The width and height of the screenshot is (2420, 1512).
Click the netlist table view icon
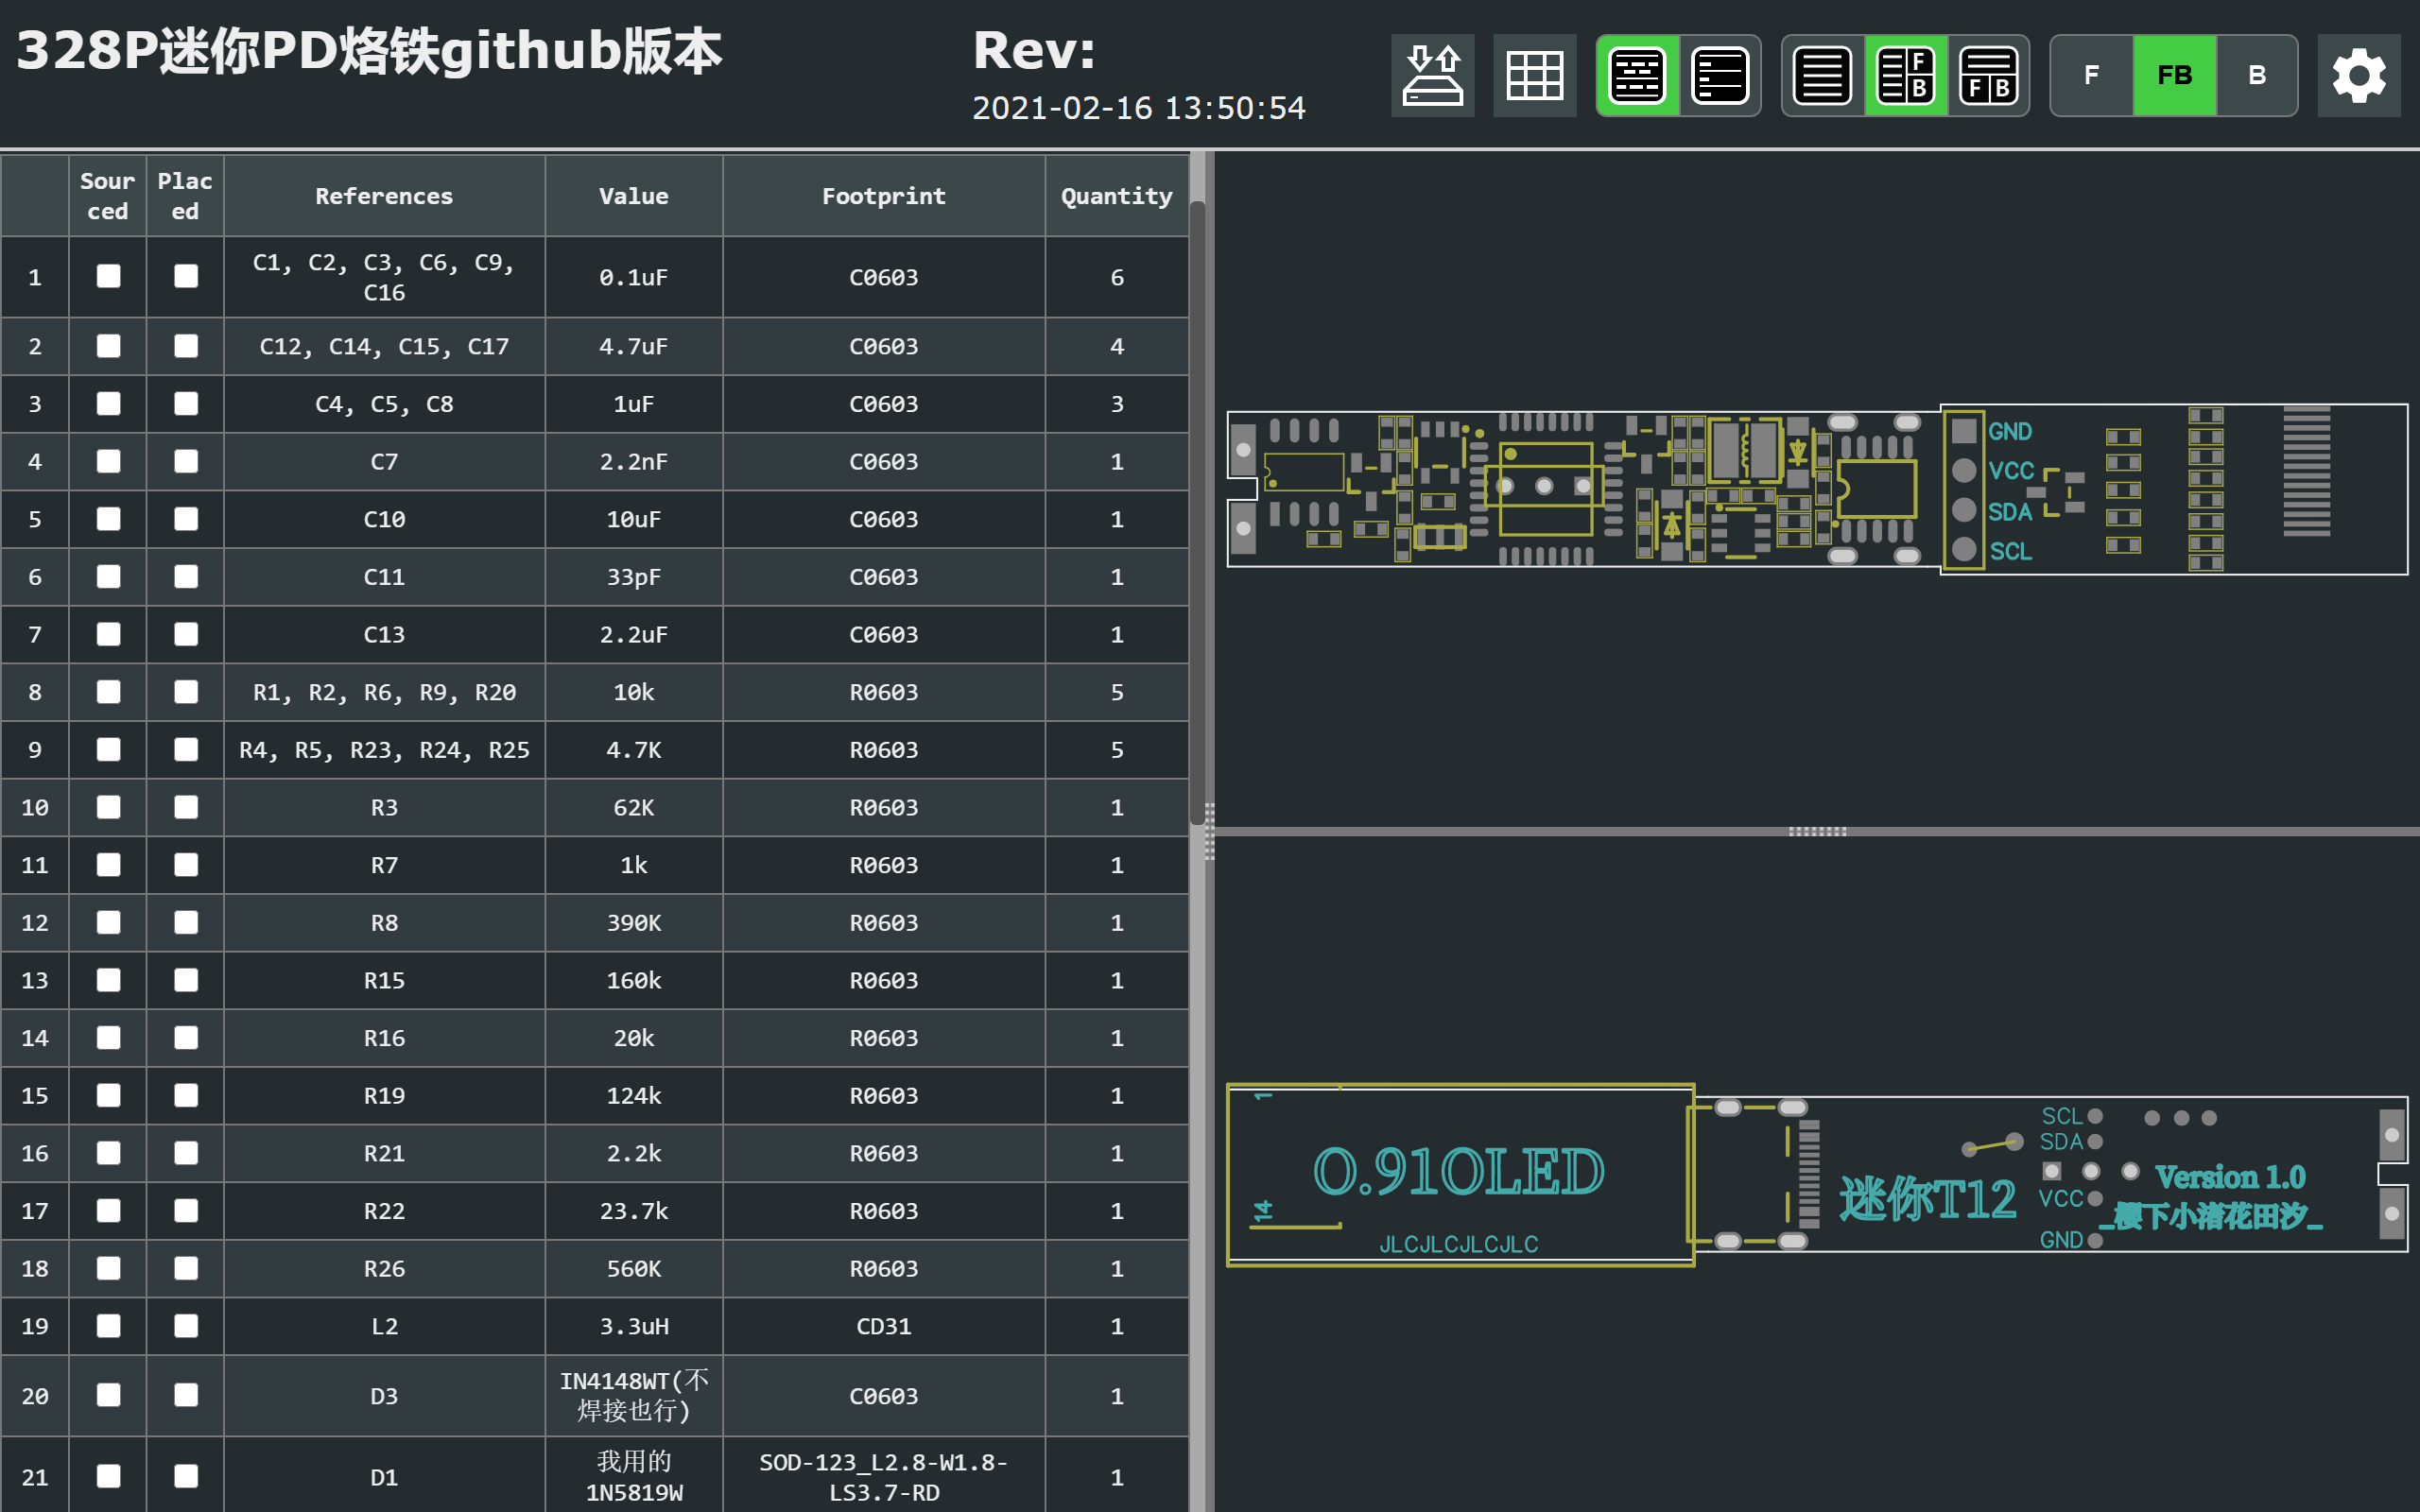tap(1534, 75)
